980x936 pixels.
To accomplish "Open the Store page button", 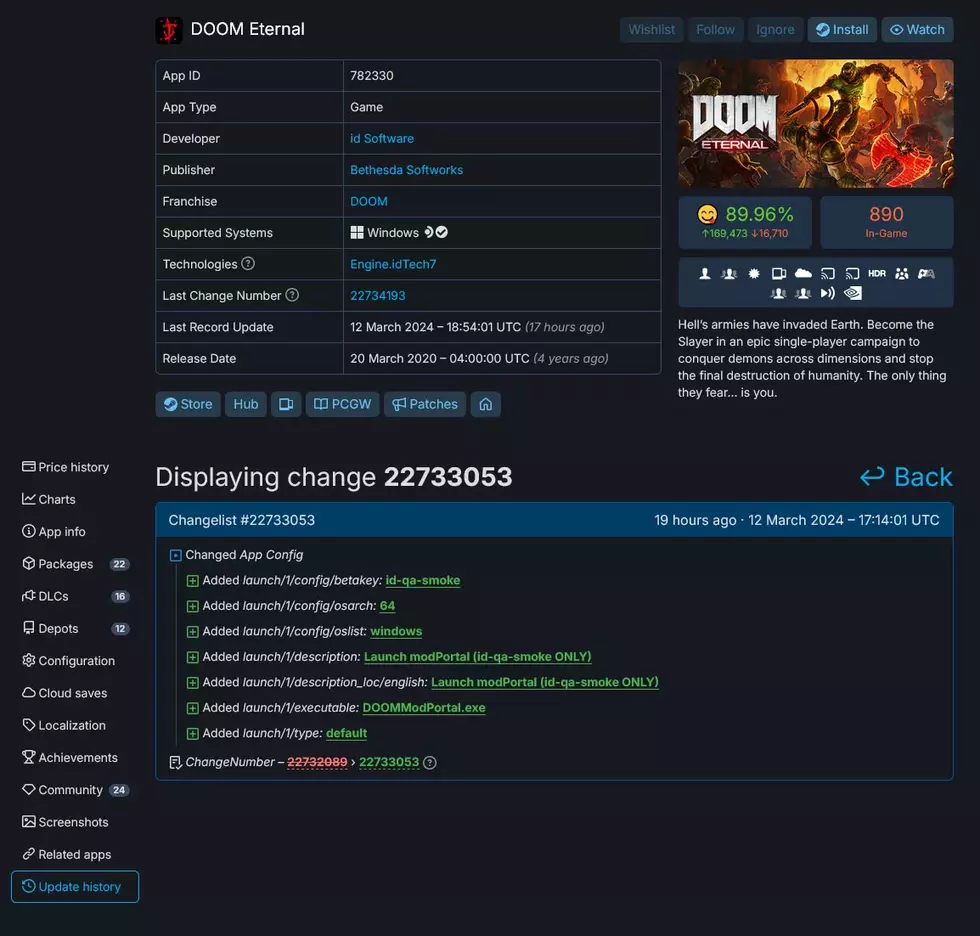I will point(188,404).
